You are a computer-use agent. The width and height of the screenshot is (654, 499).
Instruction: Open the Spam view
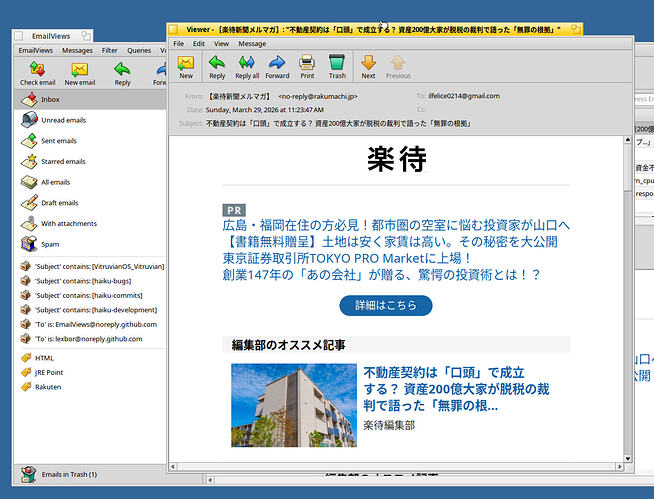(90, 244)
